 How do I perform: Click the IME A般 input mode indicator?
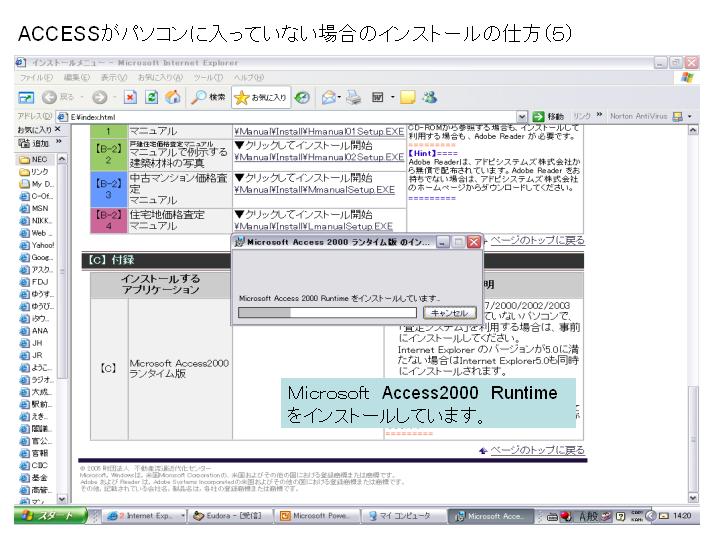(589, 516)
